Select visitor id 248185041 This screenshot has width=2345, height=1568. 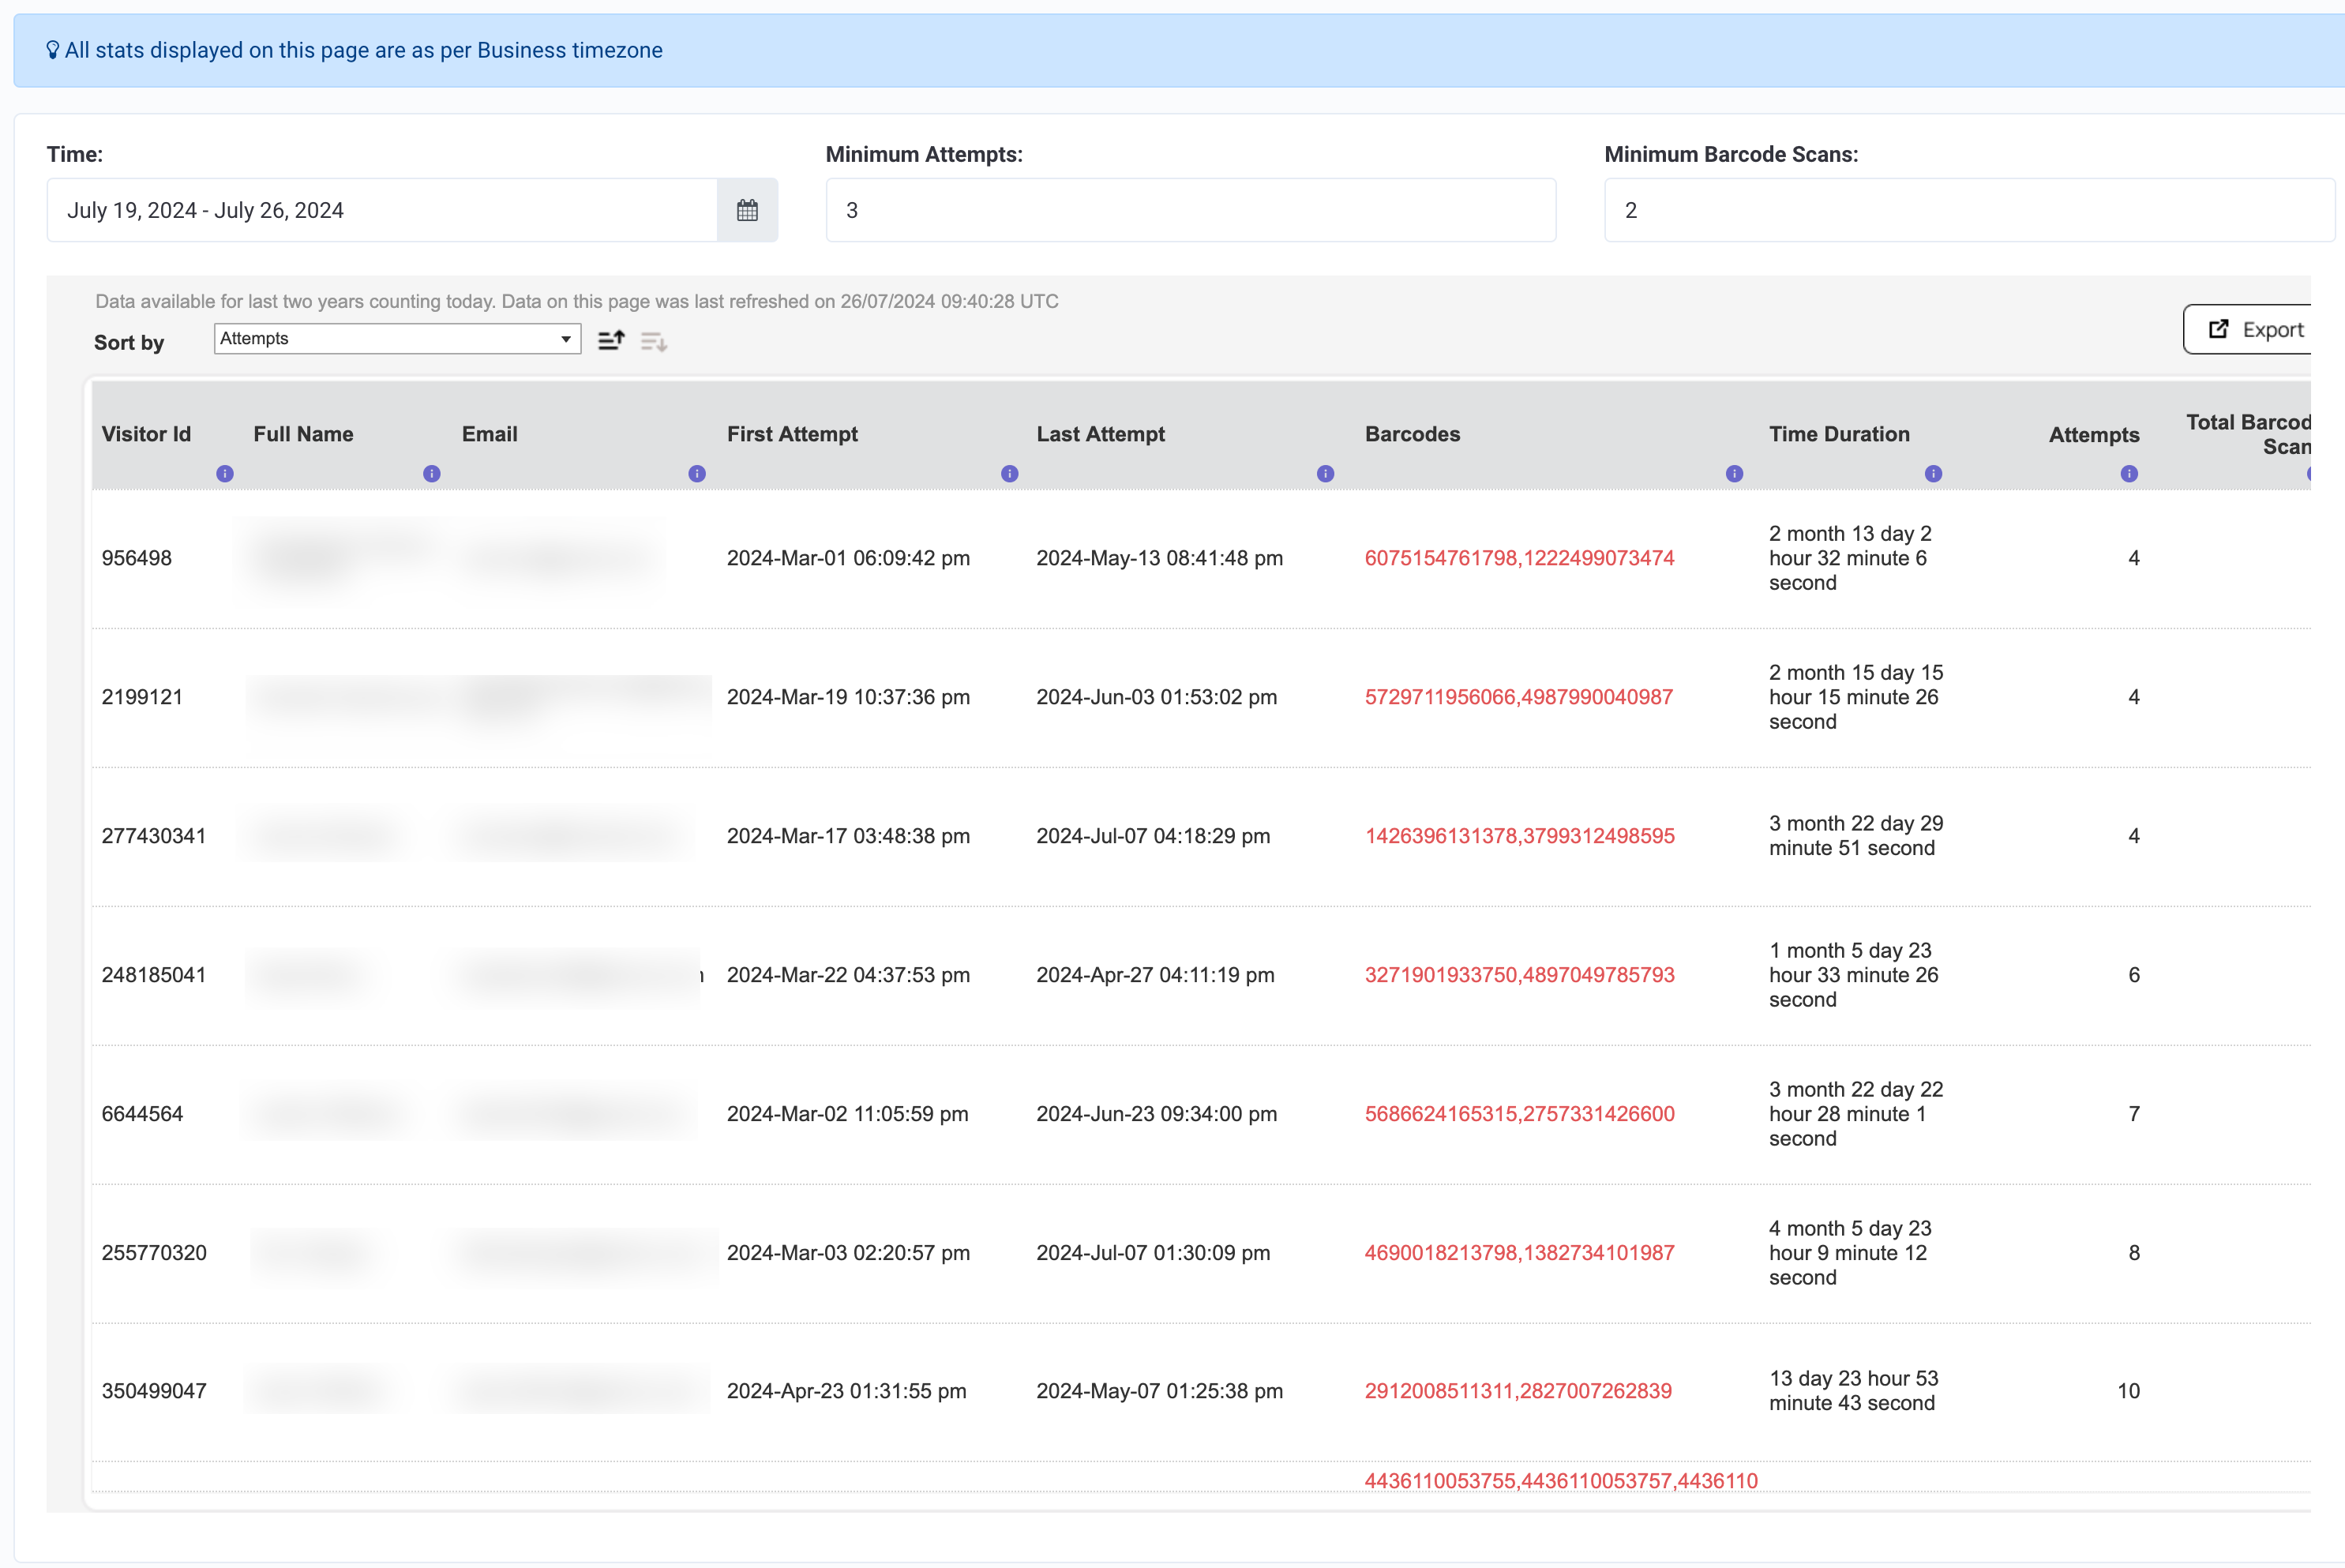point(154,975)
